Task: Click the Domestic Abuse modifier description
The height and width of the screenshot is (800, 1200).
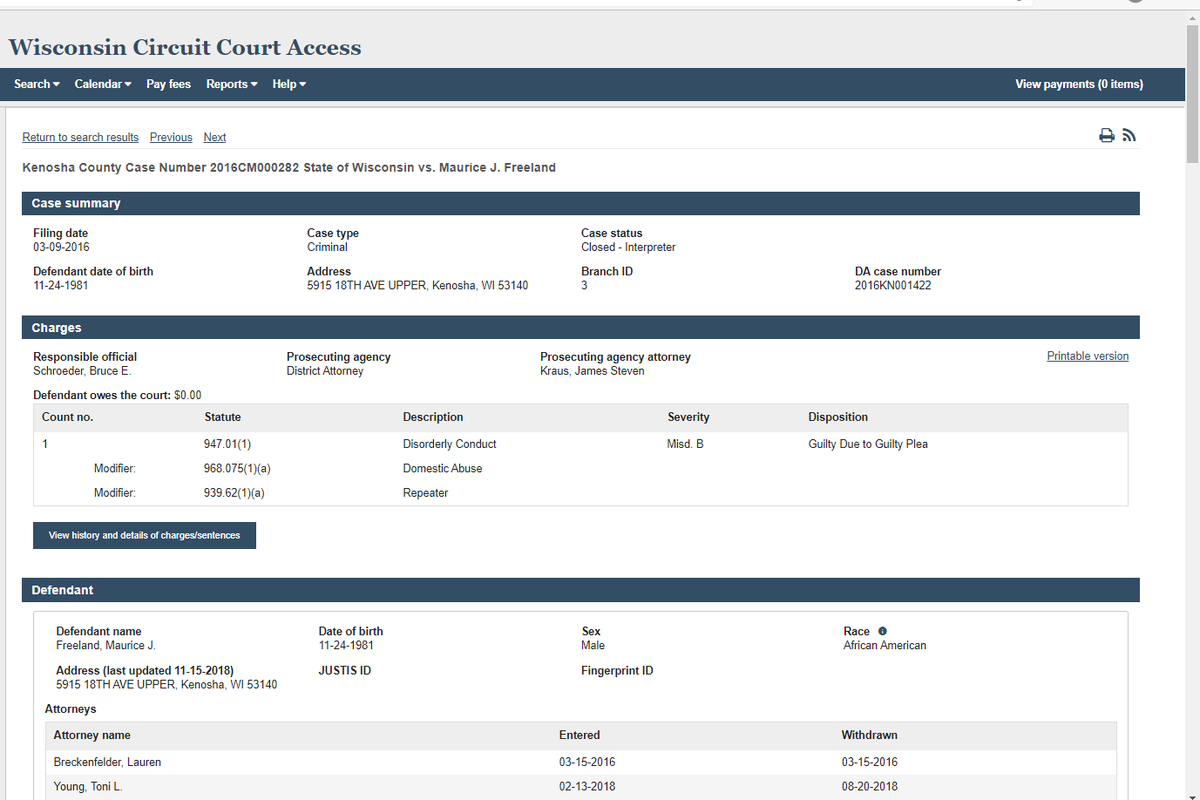Action: (442, 468)
